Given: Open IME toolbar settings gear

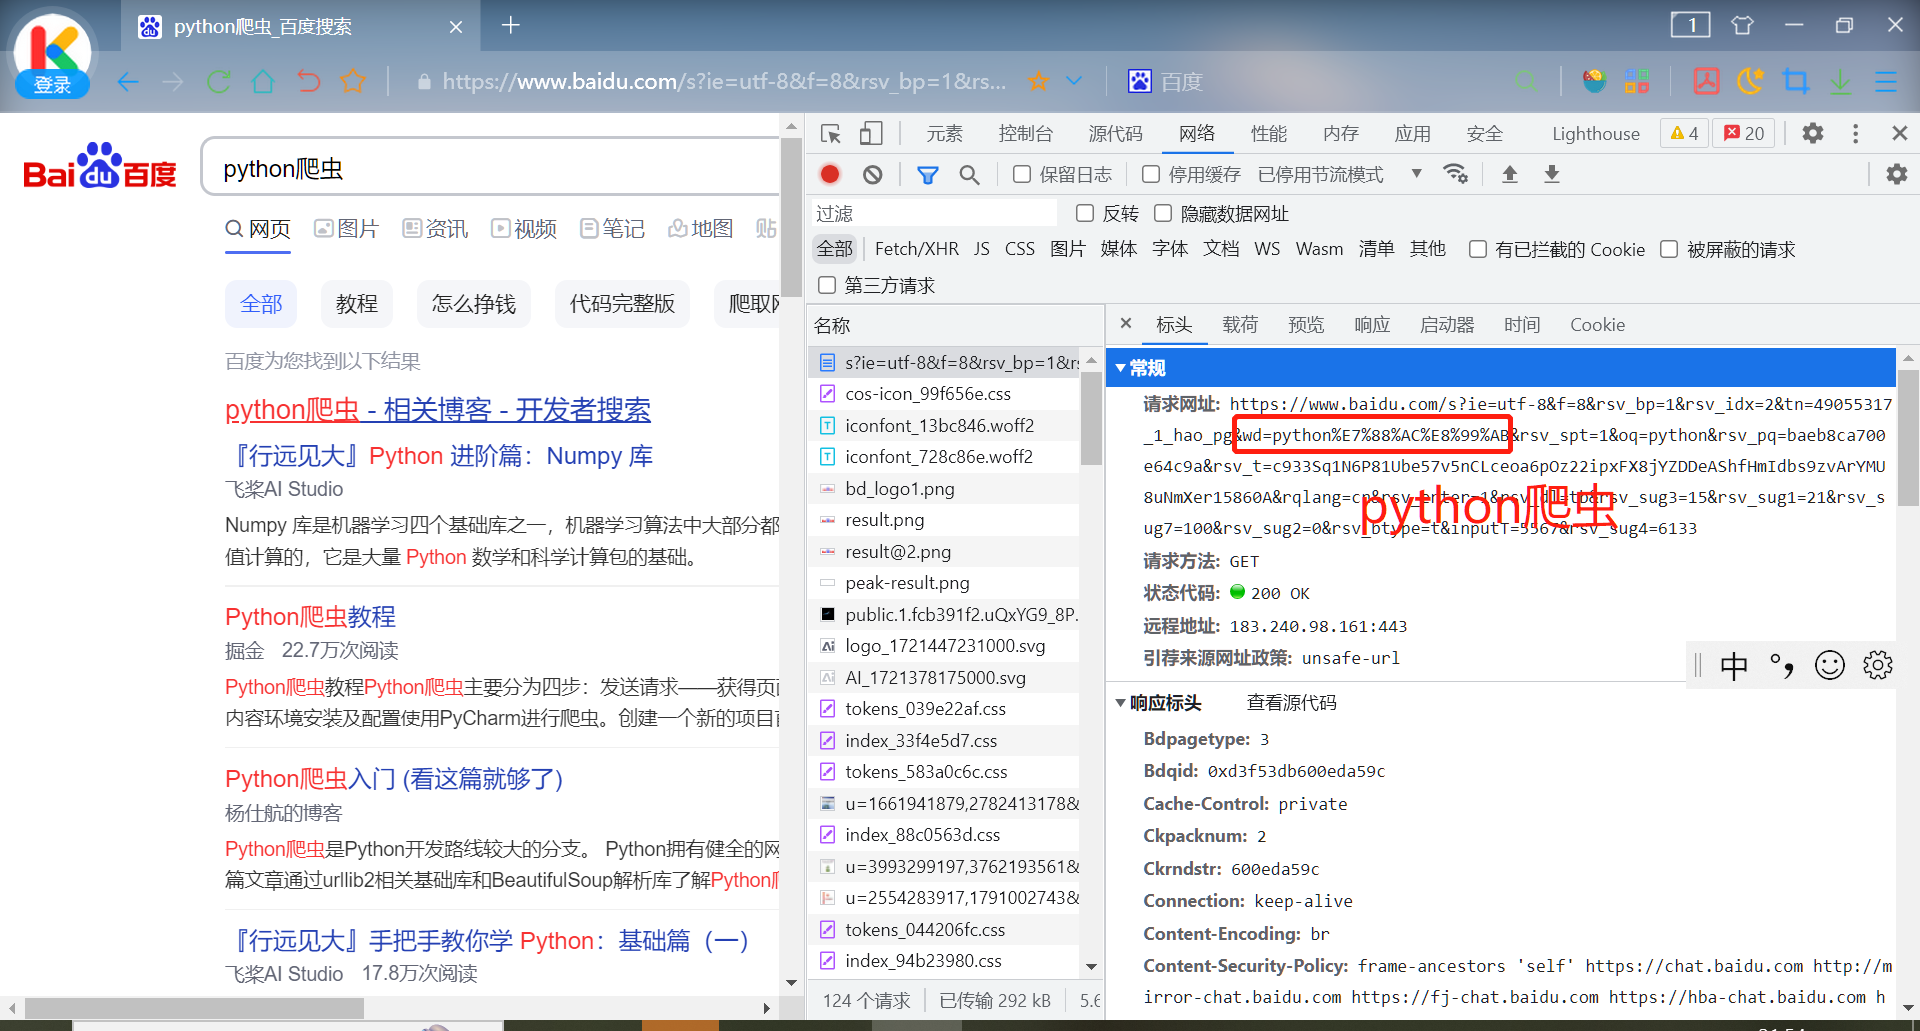Looking at the screenshot, I should pyautogui.click(x=1878, y=665).
